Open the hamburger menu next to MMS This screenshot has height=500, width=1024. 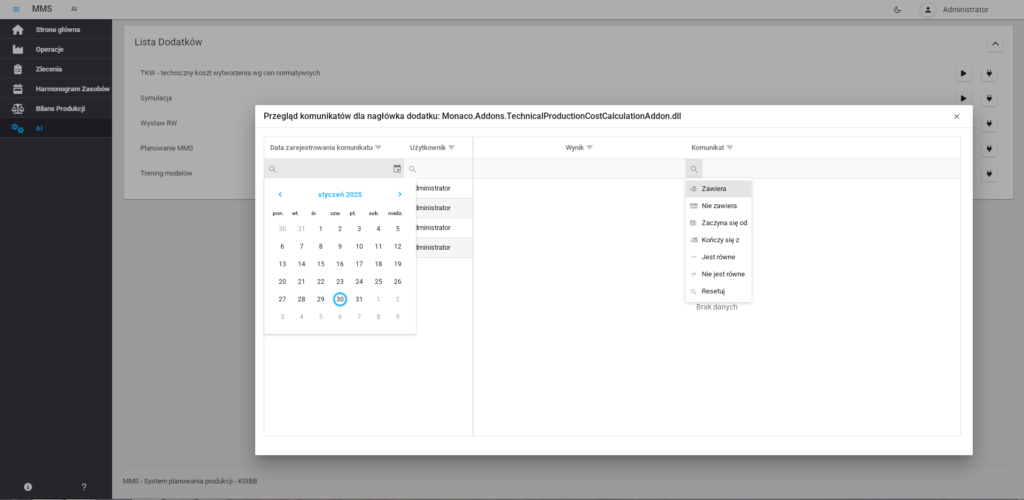(x=15, y=9)
